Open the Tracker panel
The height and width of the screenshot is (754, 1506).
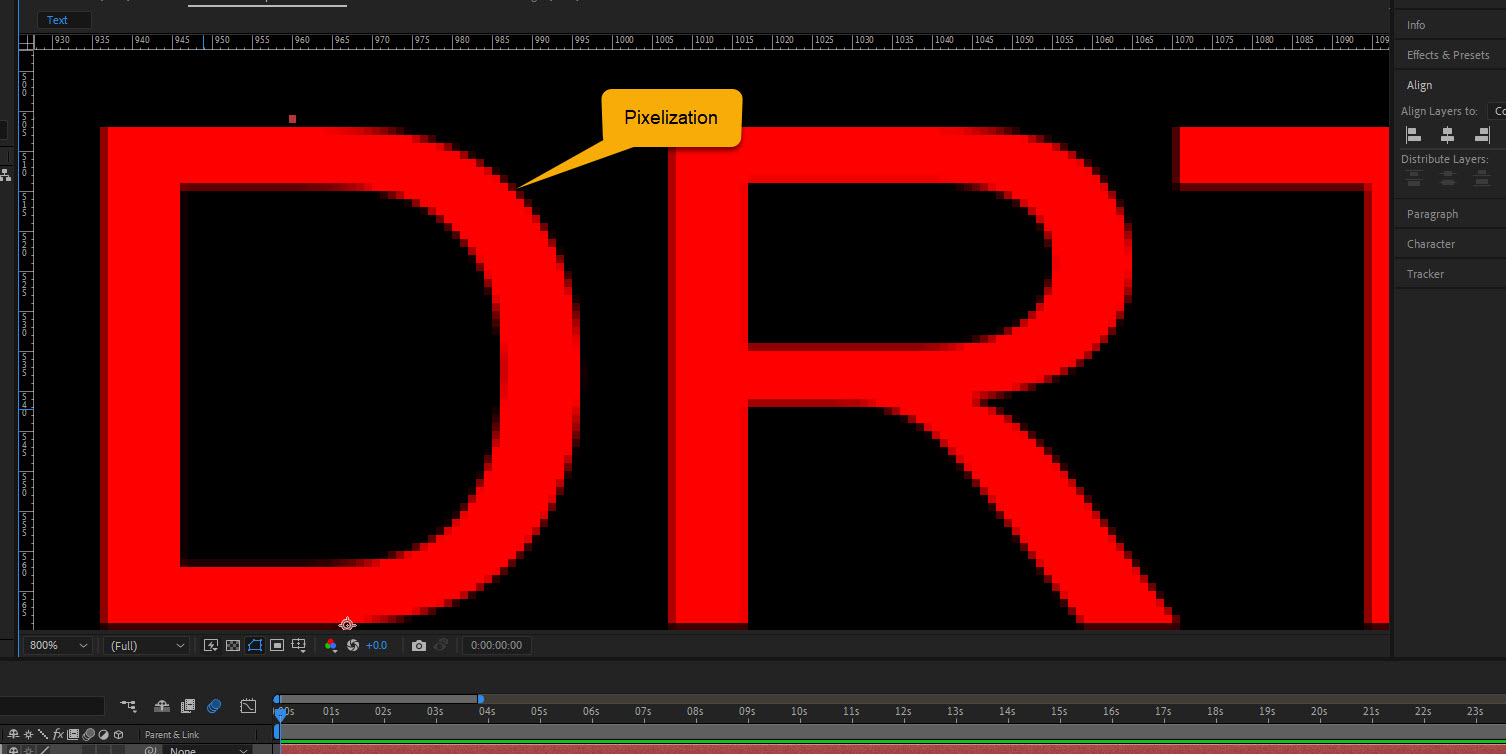point(1424,273)
